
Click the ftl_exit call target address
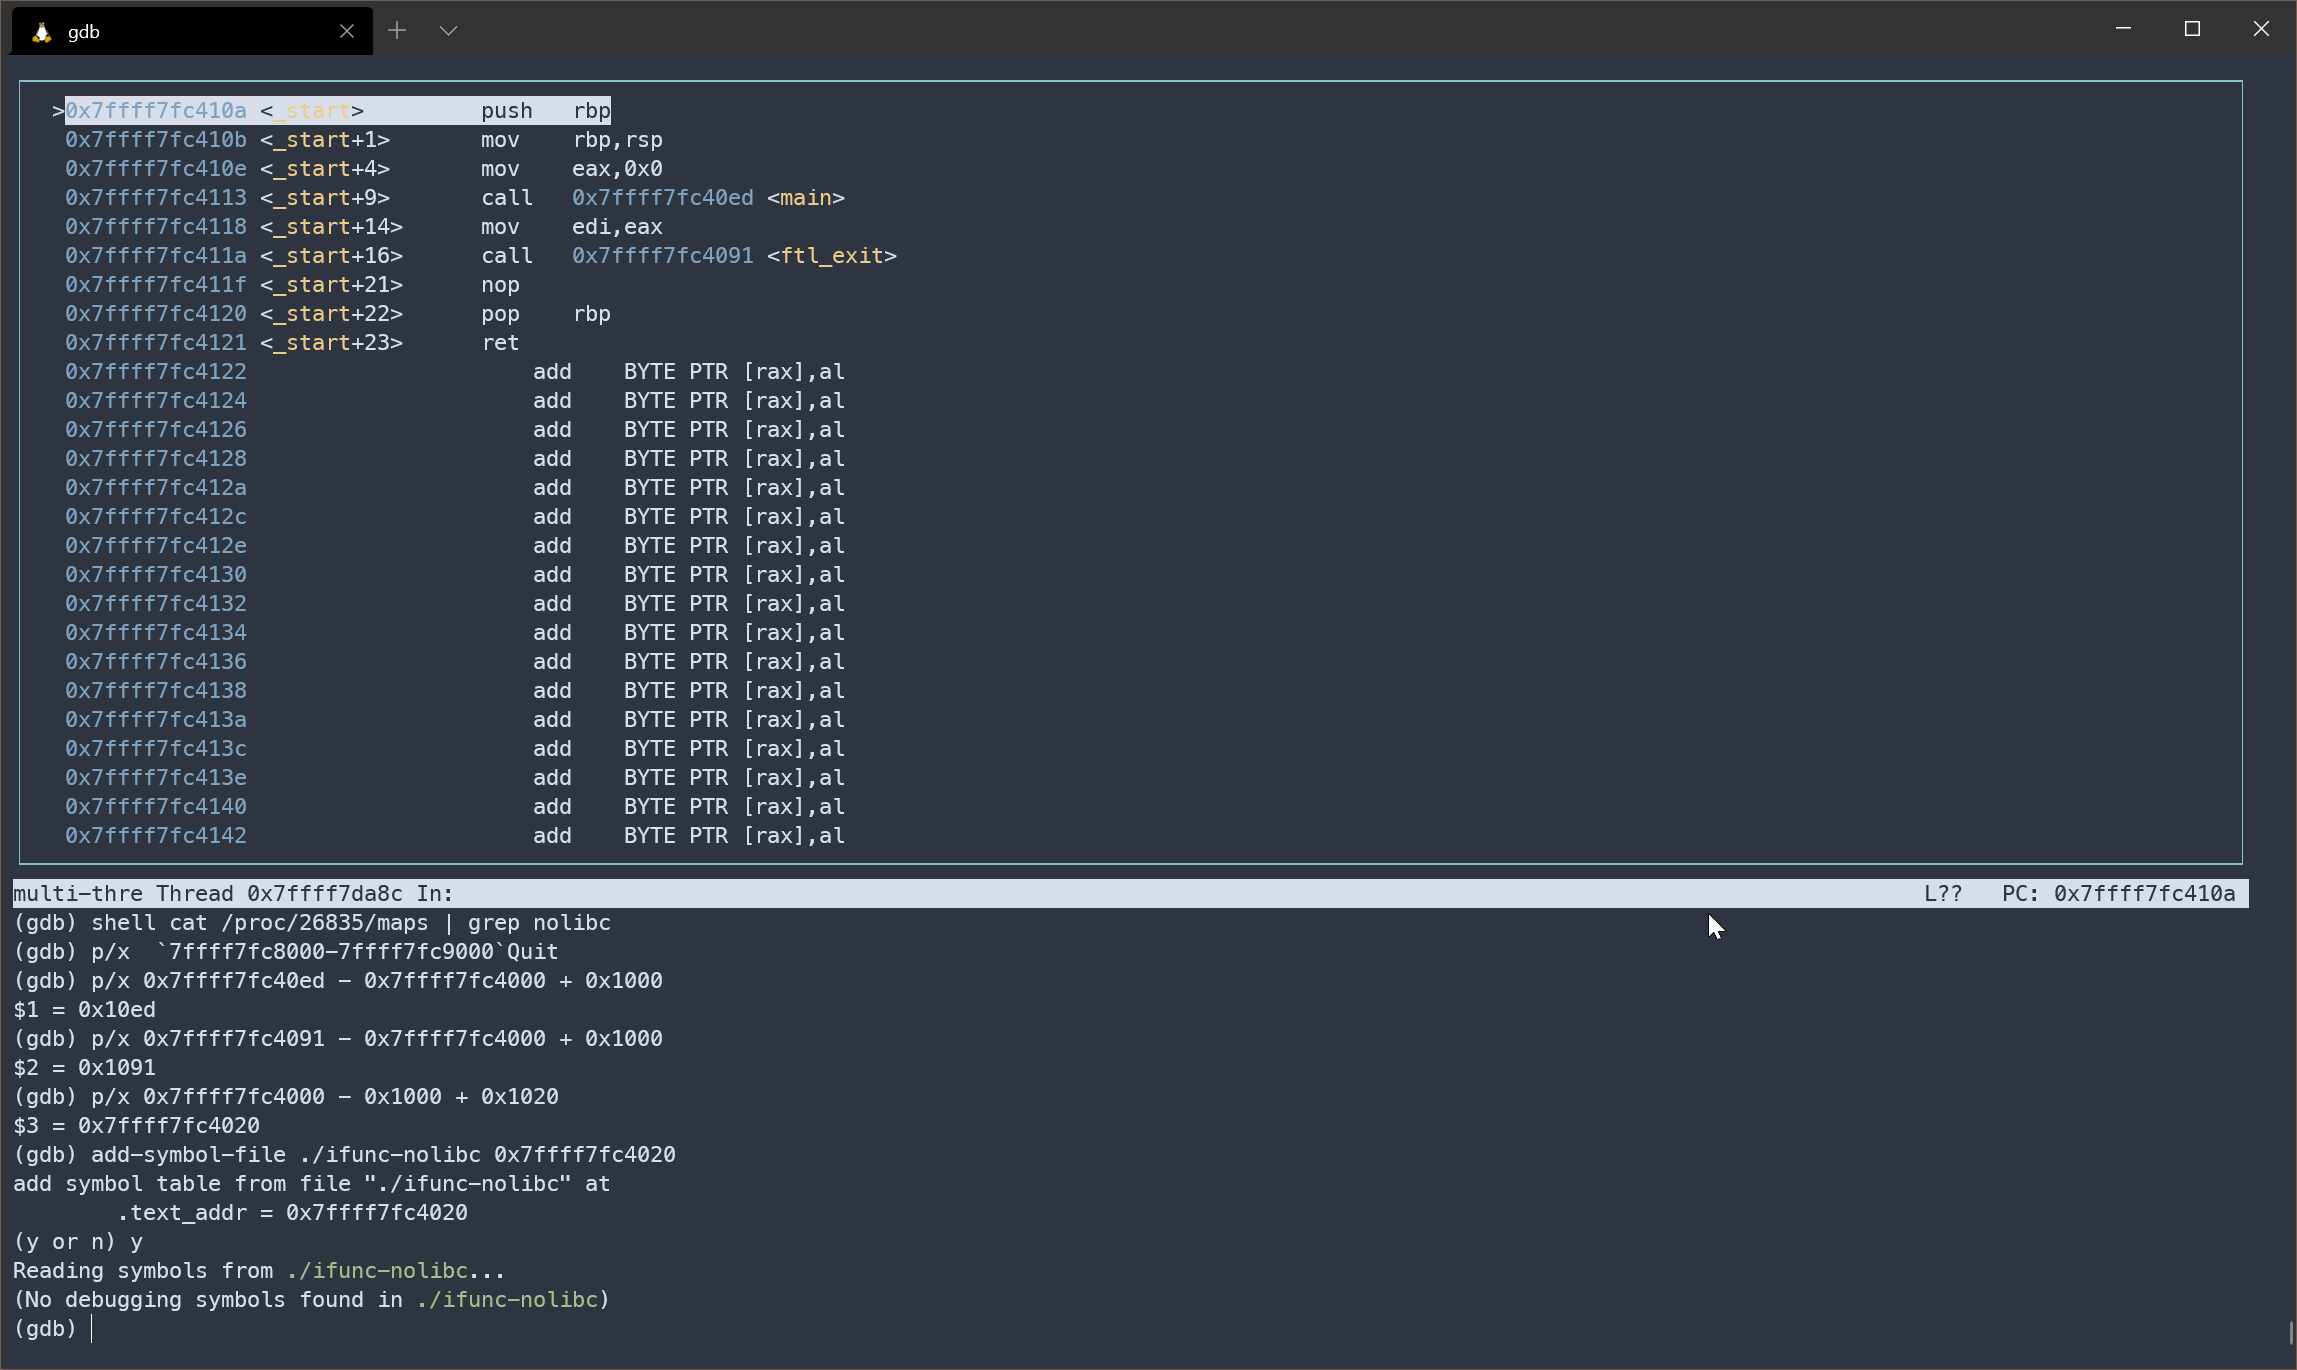pyautogui.click(x=662, y=256)
